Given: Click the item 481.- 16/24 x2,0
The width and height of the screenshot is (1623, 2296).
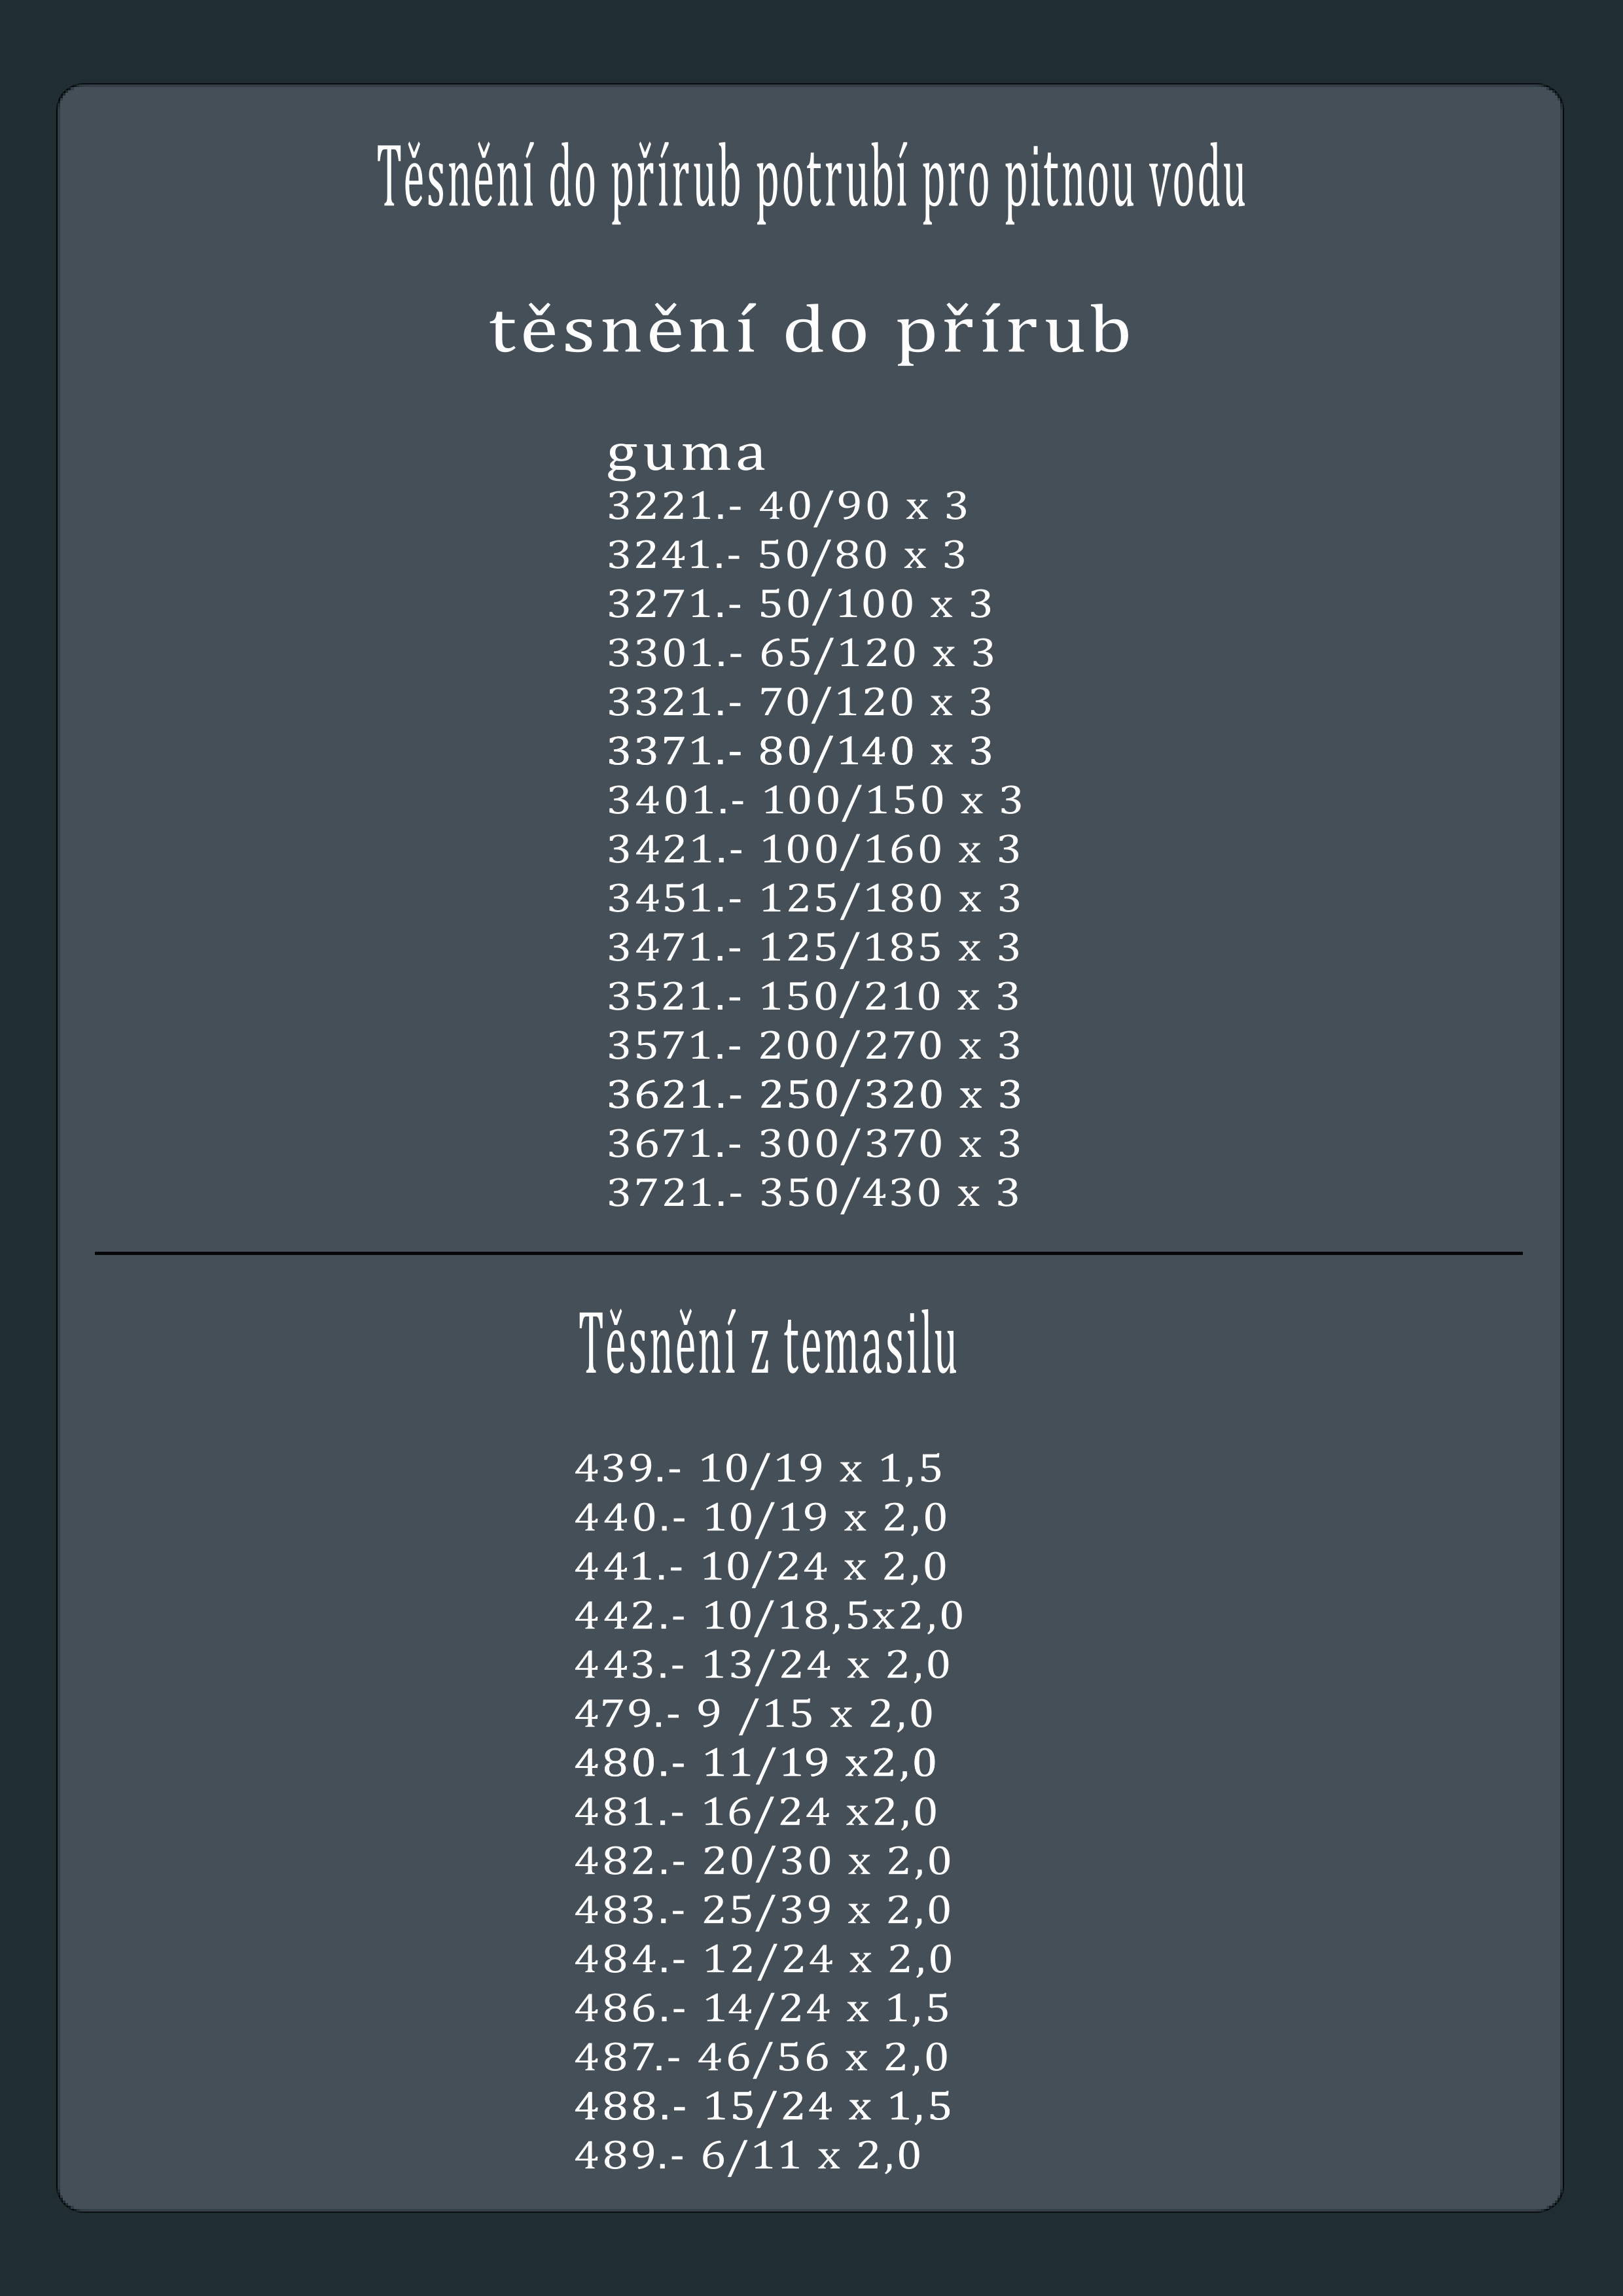Looking at the screenshot, I should click(x=755, y=1811).
